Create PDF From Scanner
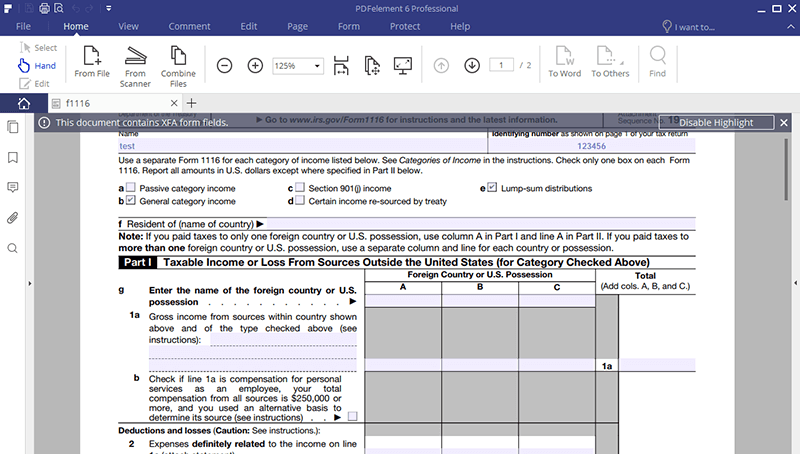 [x=135, y=66]
